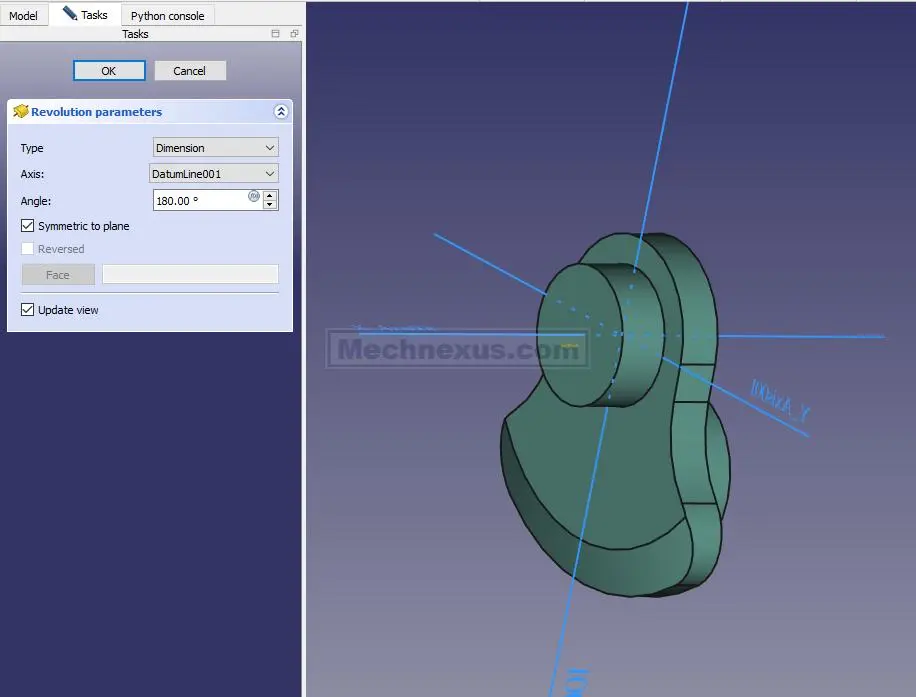Open the Python console tab

pyautogui.click(x=167, y=16)
